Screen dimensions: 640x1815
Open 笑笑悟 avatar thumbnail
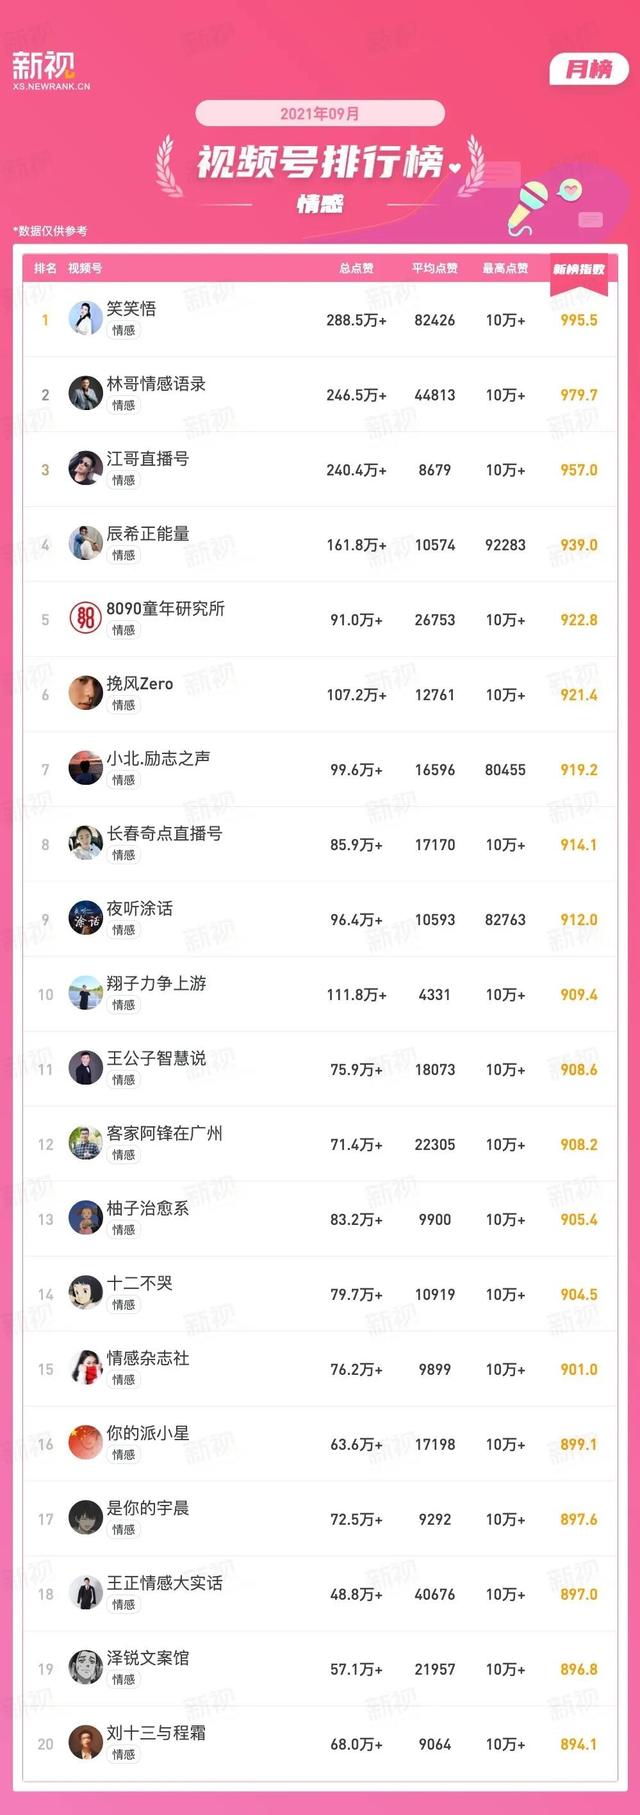86,319
